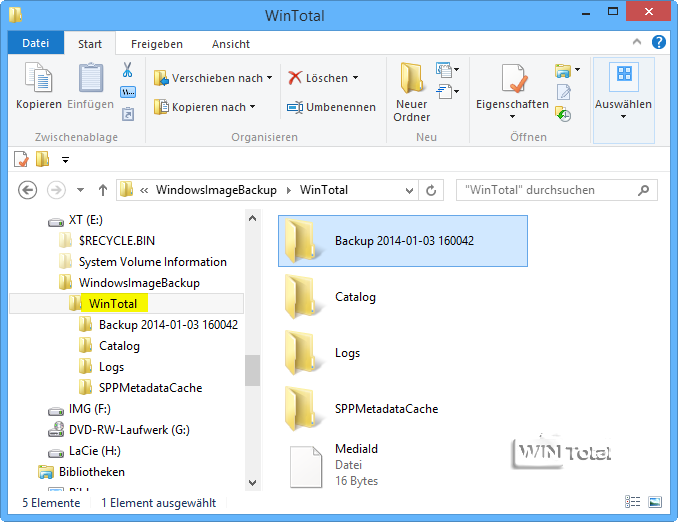Click the tree scrollbar down arrow
This screenshot has width=678, height=522.
pyautogui.click(x=253, y=482)
